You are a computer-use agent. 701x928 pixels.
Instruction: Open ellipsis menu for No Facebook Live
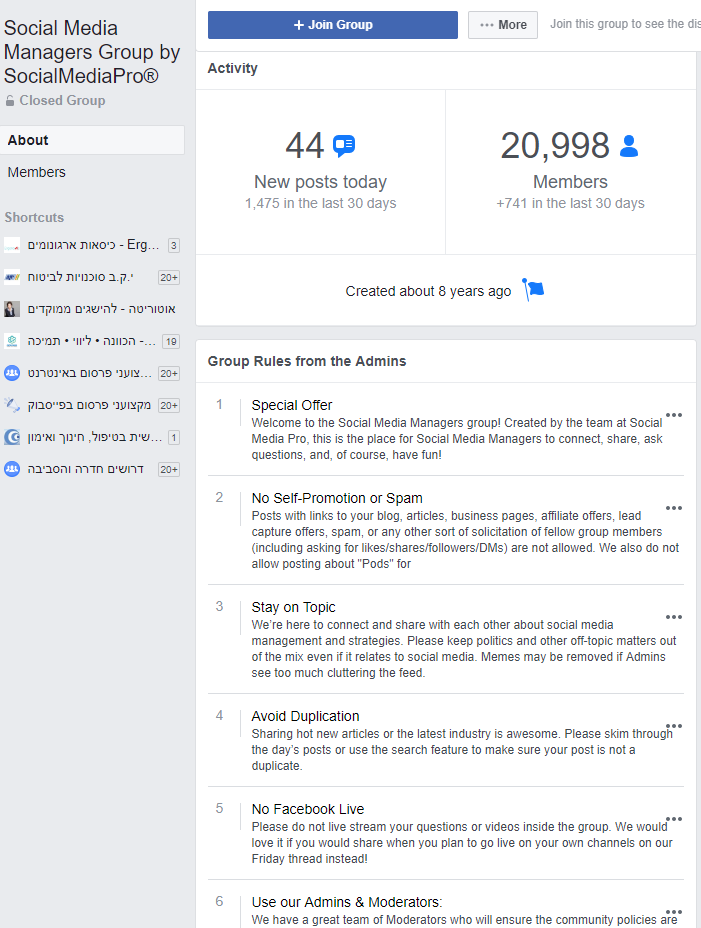point(673,819)
